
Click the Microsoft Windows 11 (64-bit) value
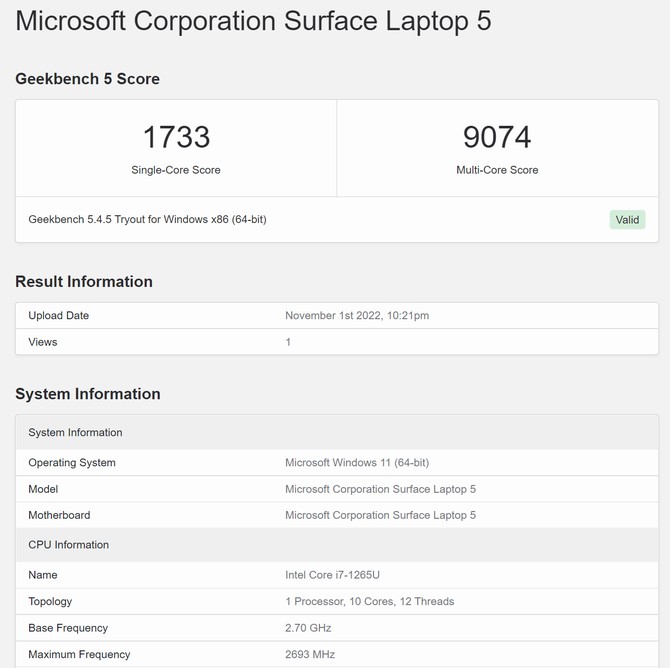tap(357, 463)
